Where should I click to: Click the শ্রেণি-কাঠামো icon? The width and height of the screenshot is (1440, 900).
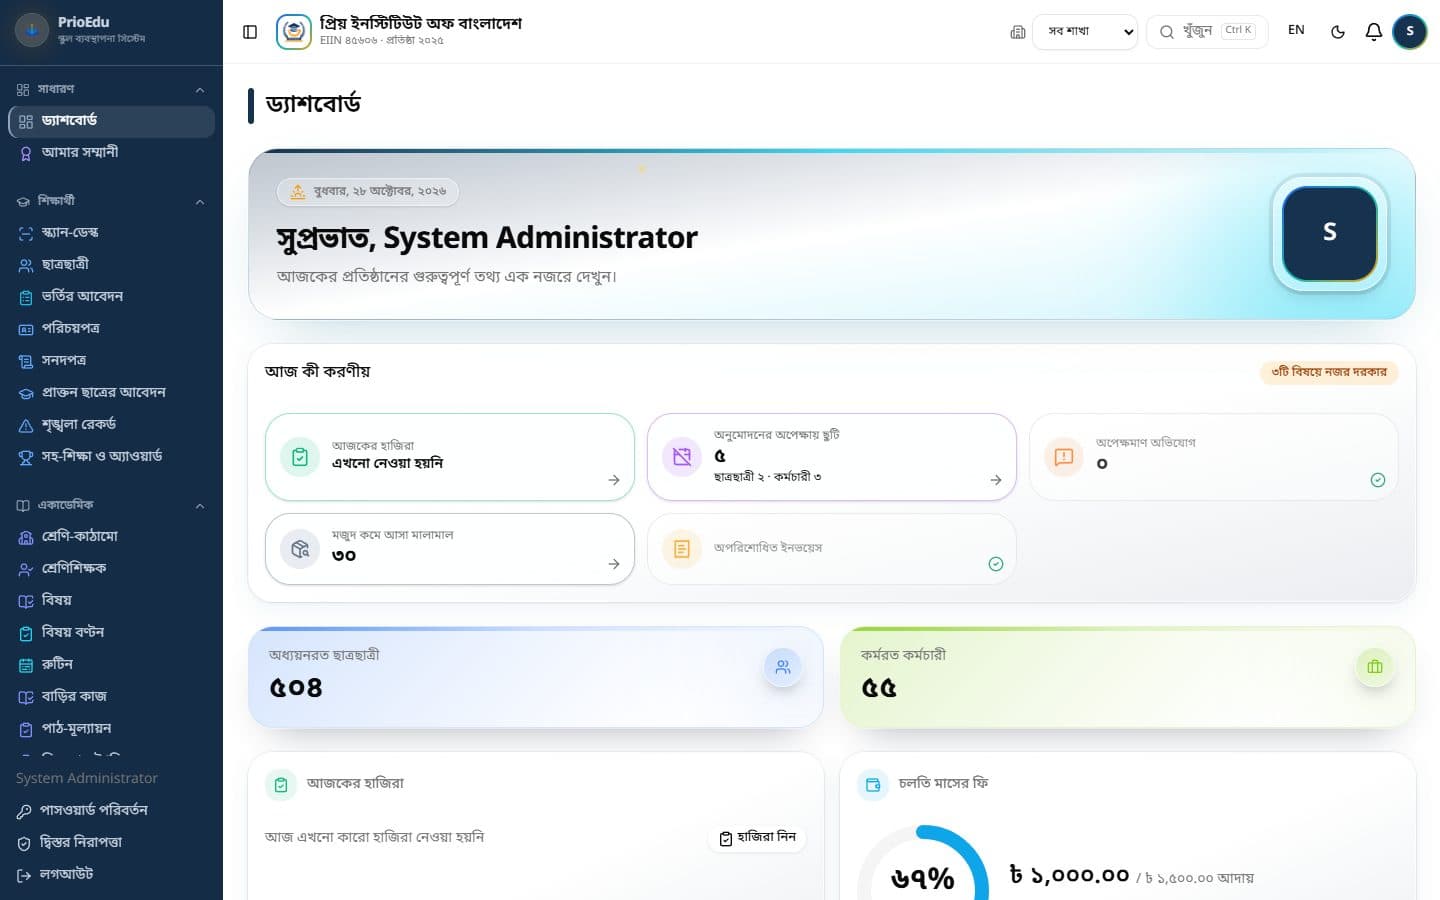(26, 537)
